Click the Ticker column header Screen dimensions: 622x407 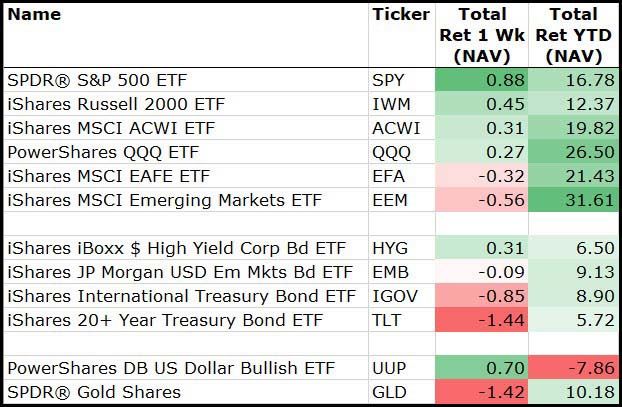[400, 15]
